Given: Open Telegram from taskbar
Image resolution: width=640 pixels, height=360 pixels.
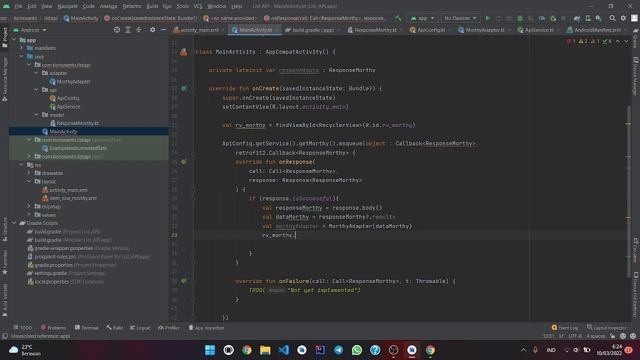Looking at the screenshot, I should [x=338, y=350].
